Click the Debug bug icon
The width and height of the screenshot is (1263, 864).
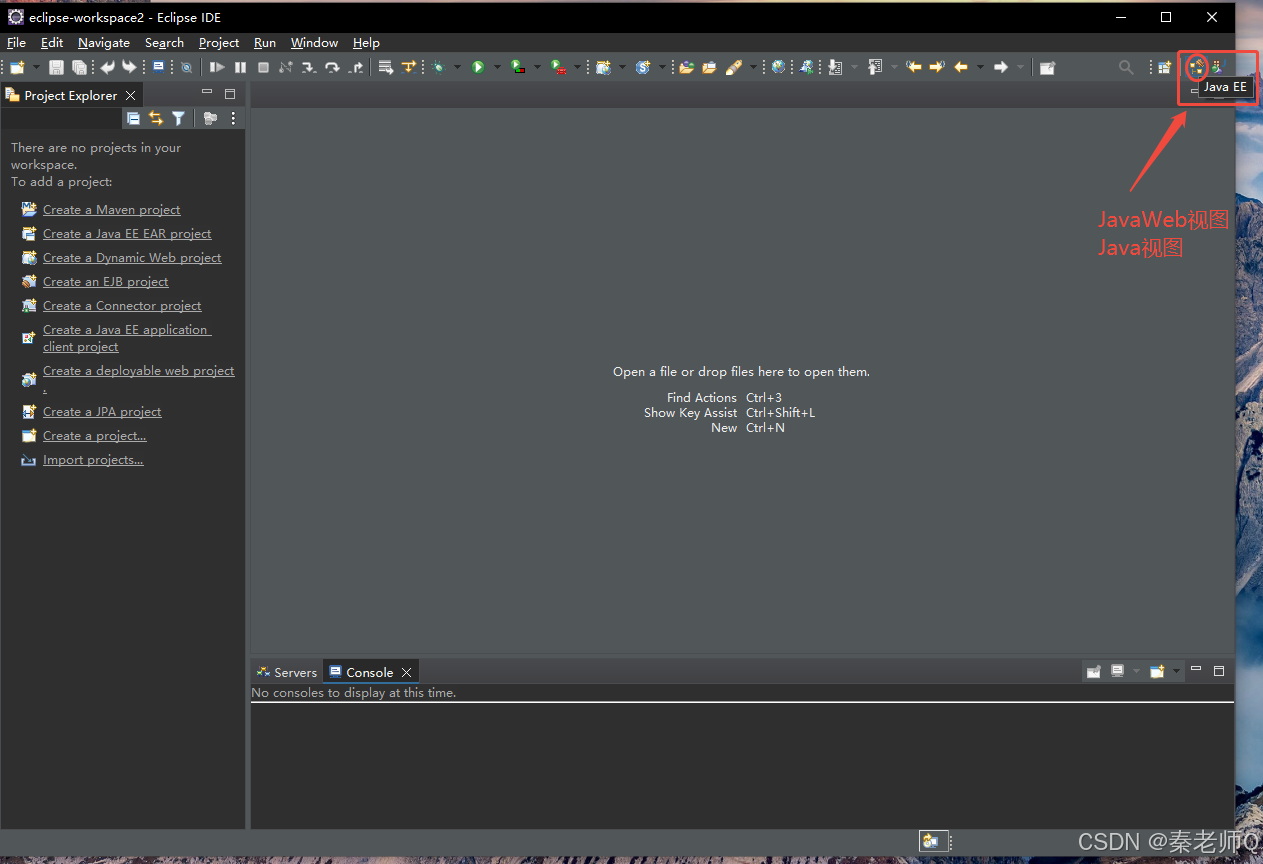(438, 67)
